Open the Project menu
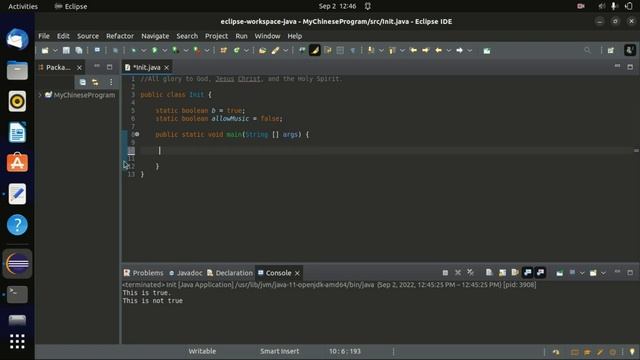The width and height of the screenshot is (640, 360). [x=216, y=36]
